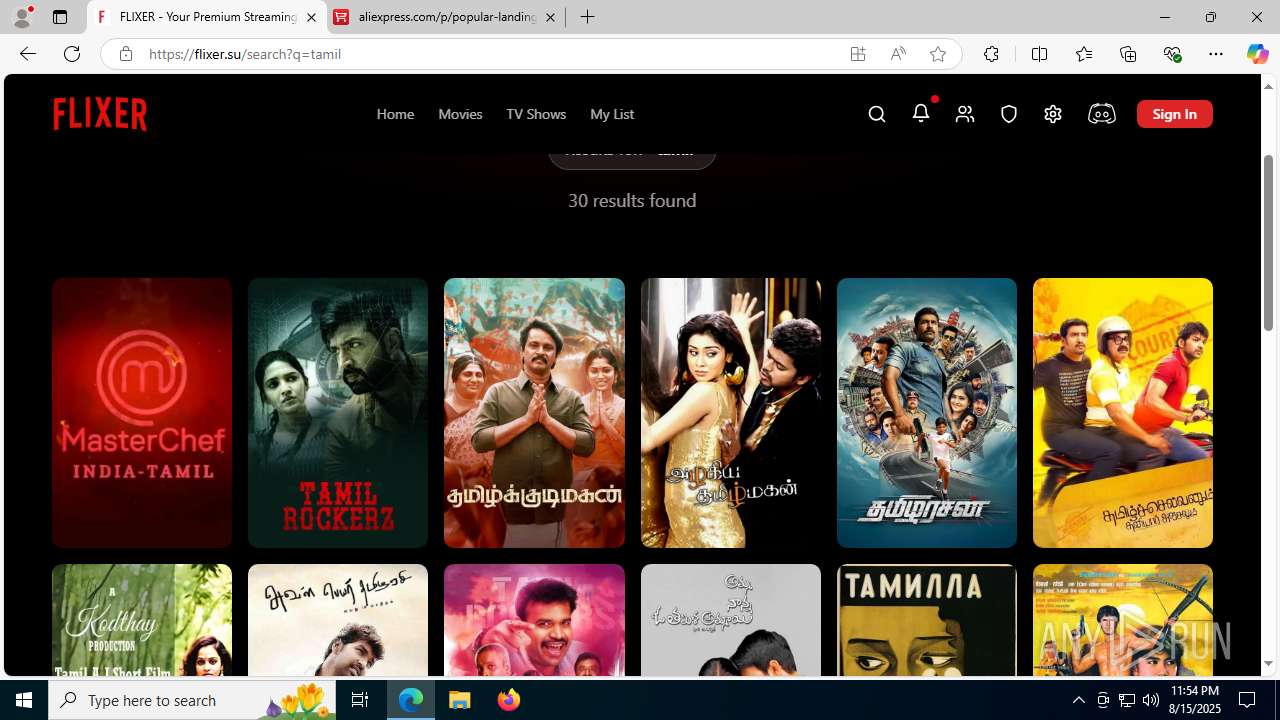Viewport: 1280px width, 720px height.
Task: Switch to the aliexpress tab
Action: [x=446, y=17]
